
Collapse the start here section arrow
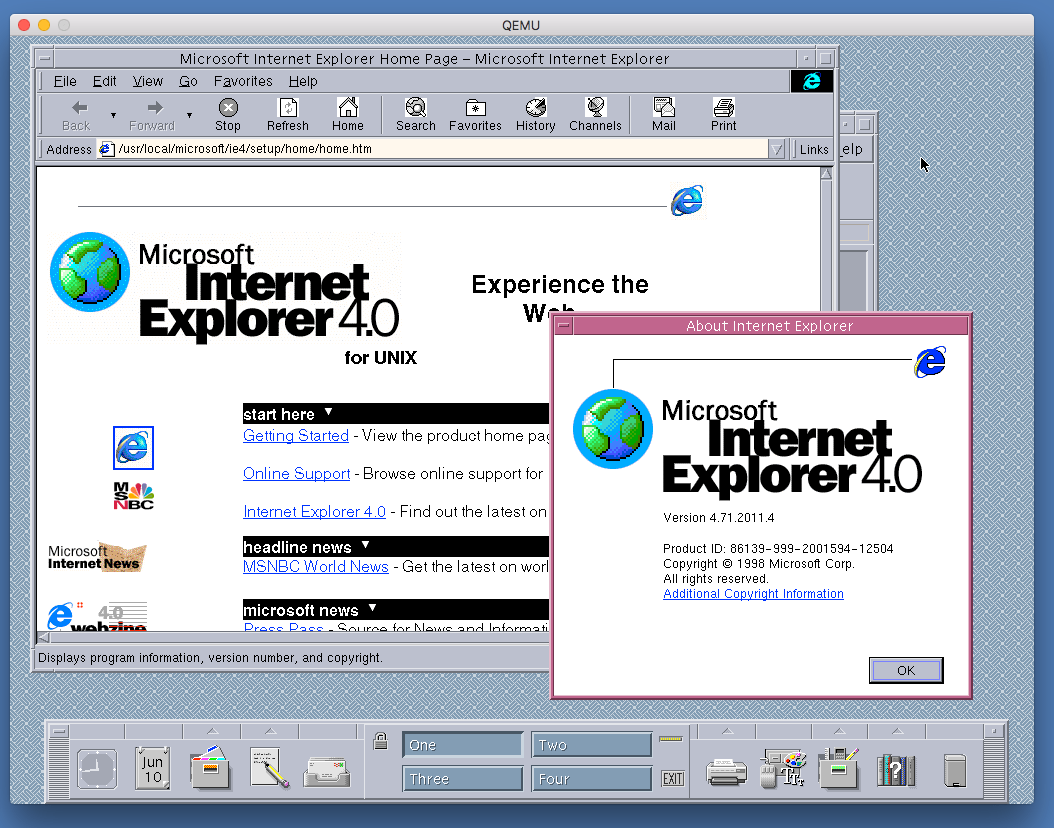328,412
